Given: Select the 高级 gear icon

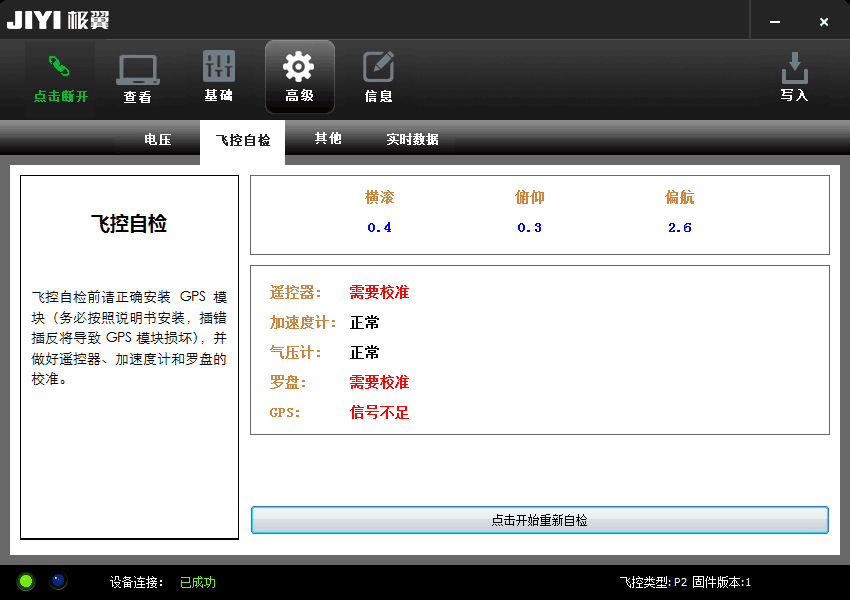Looking at the screenshot, I should [x=299, y=67].
